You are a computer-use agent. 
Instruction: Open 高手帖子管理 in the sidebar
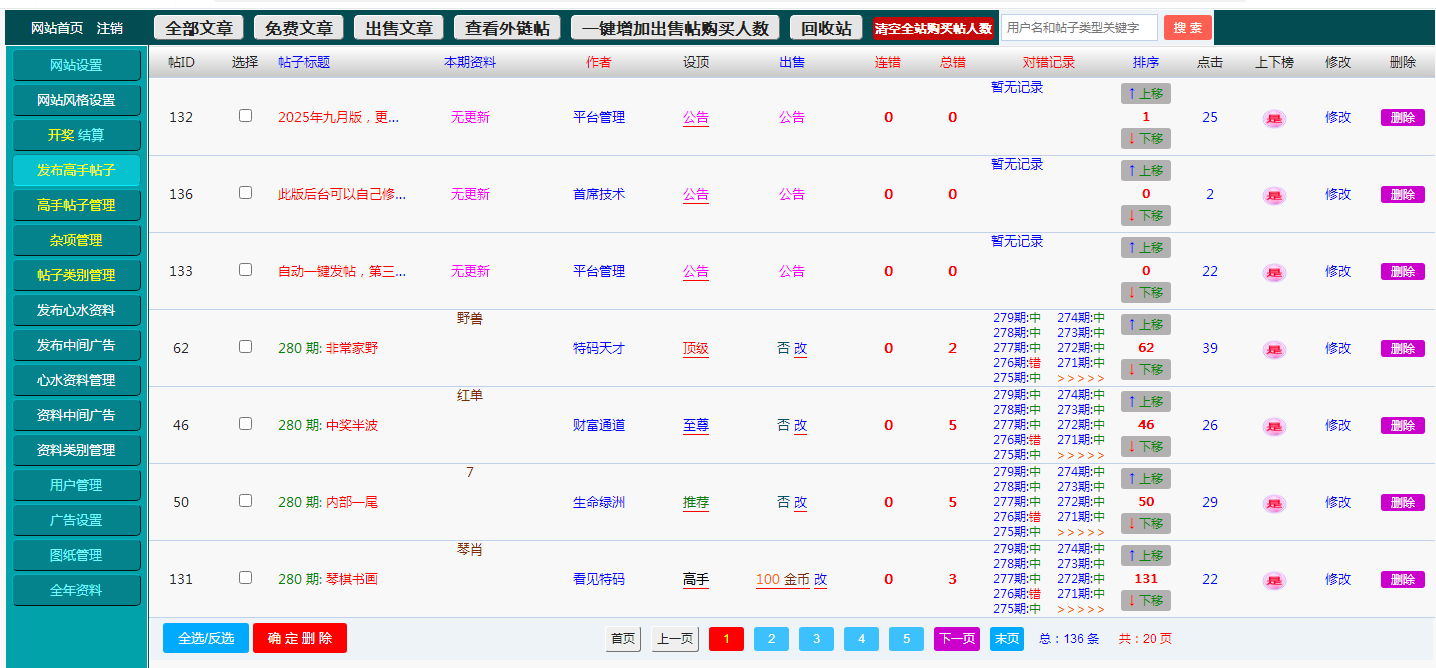(76, 205)
